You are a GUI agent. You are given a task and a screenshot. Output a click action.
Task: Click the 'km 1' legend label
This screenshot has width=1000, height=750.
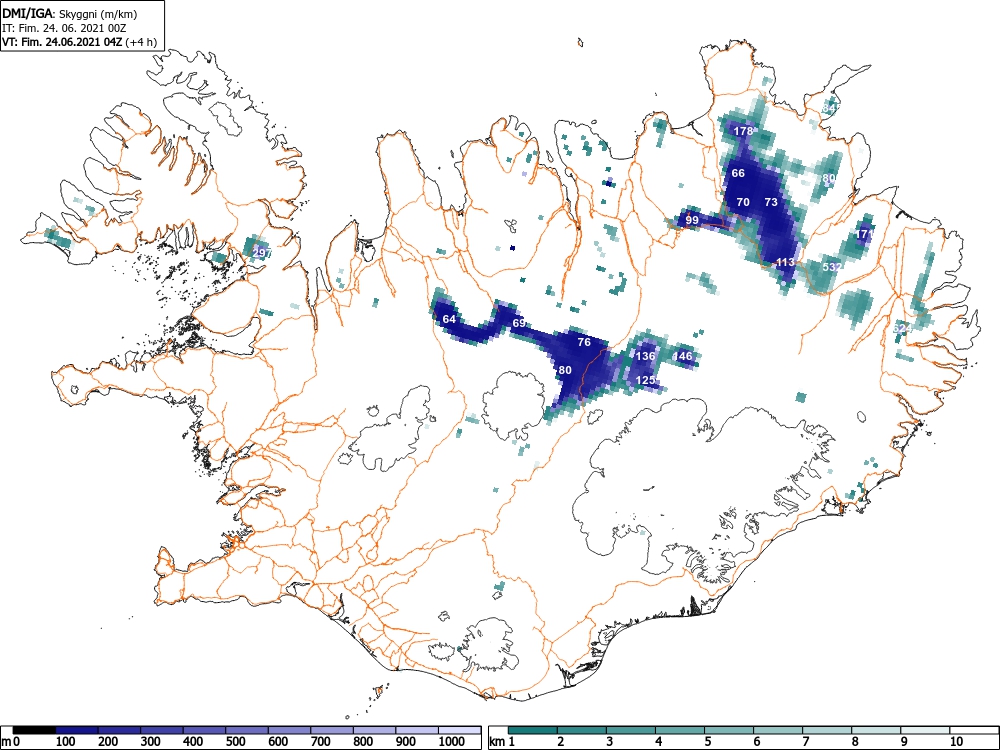coord(502,742)
